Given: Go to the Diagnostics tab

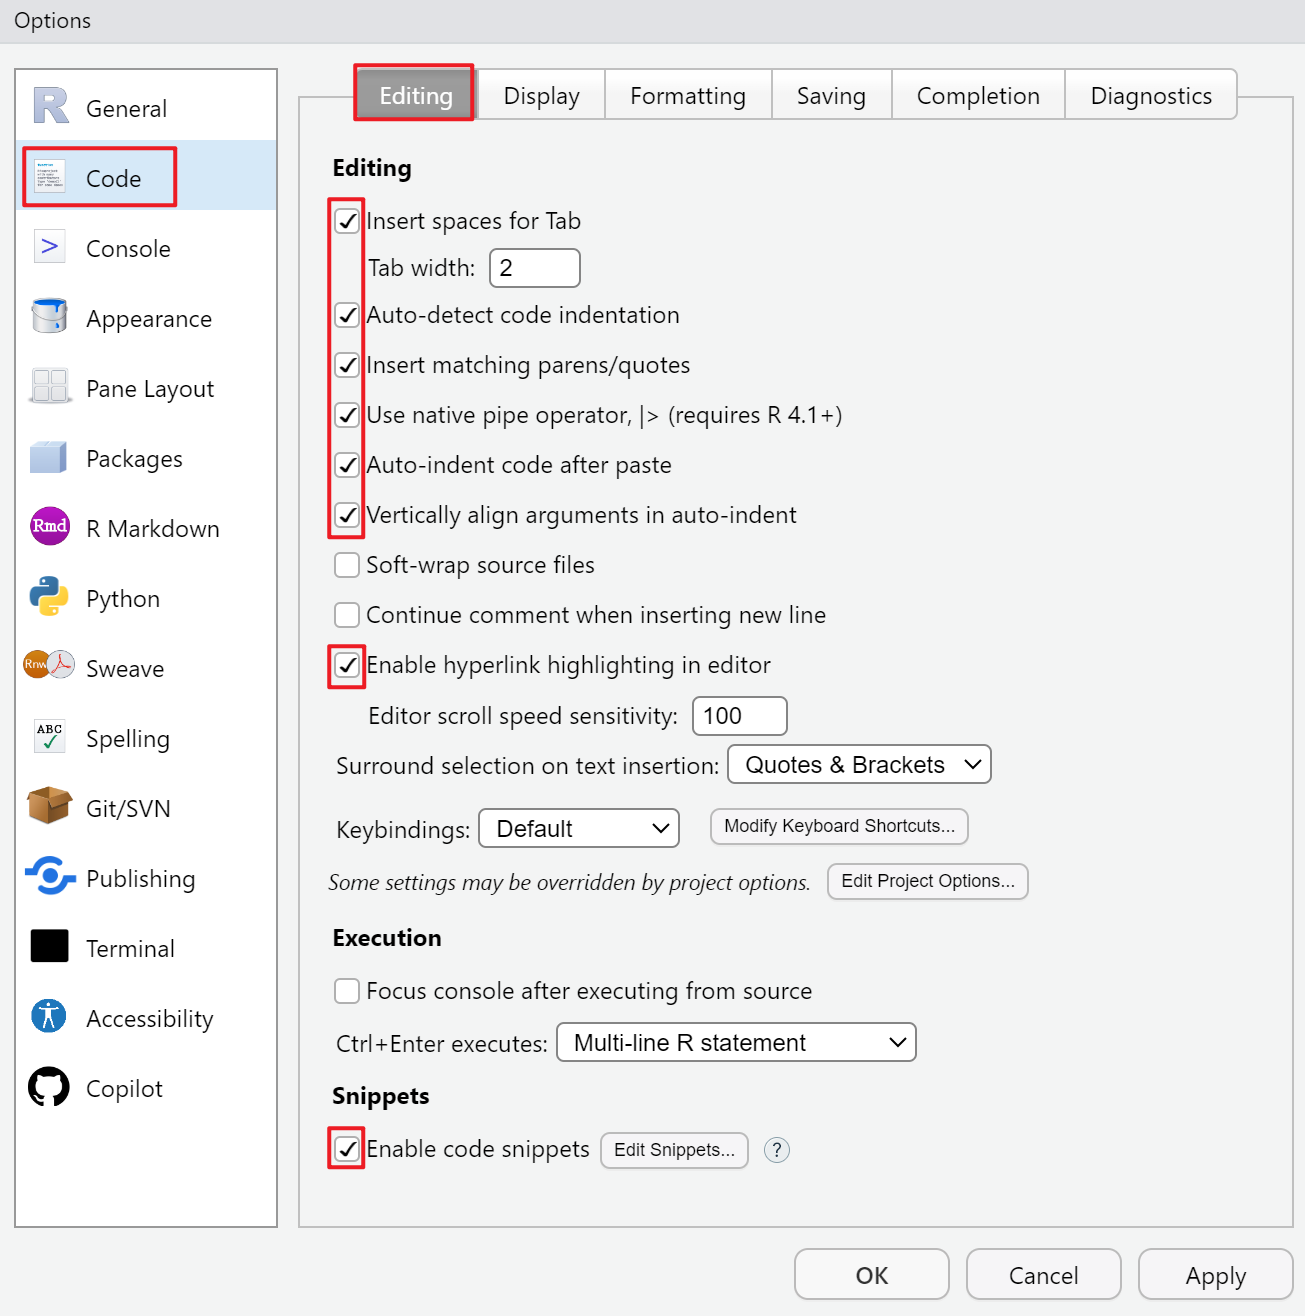Looking at the screenshot, I should tap(1150, 96).
